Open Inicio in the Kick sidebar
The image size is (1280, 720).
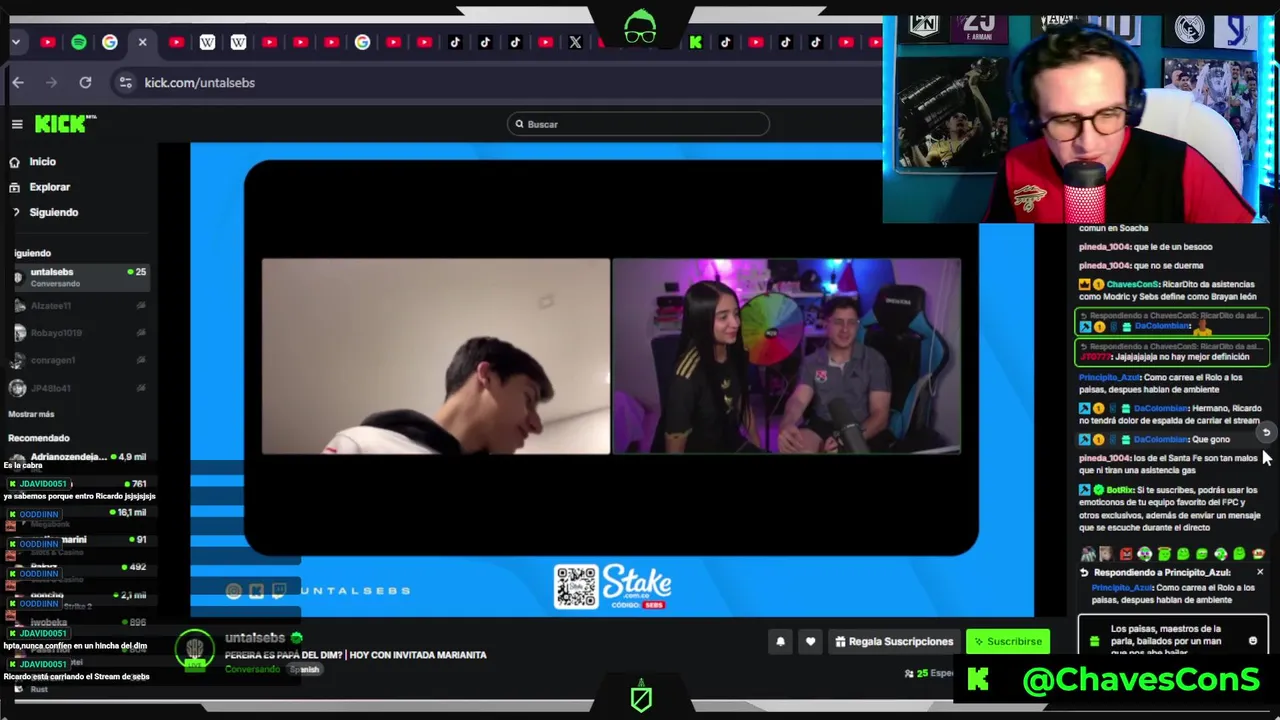tap(42, 162)
